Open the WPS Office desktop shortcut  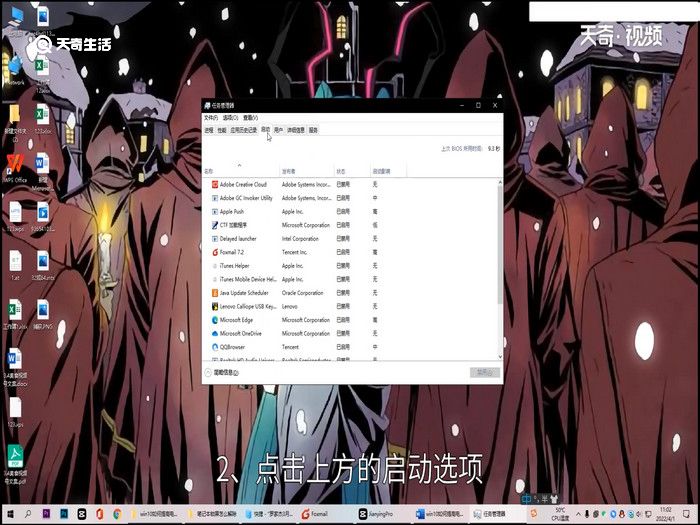[x=15, y=169]
